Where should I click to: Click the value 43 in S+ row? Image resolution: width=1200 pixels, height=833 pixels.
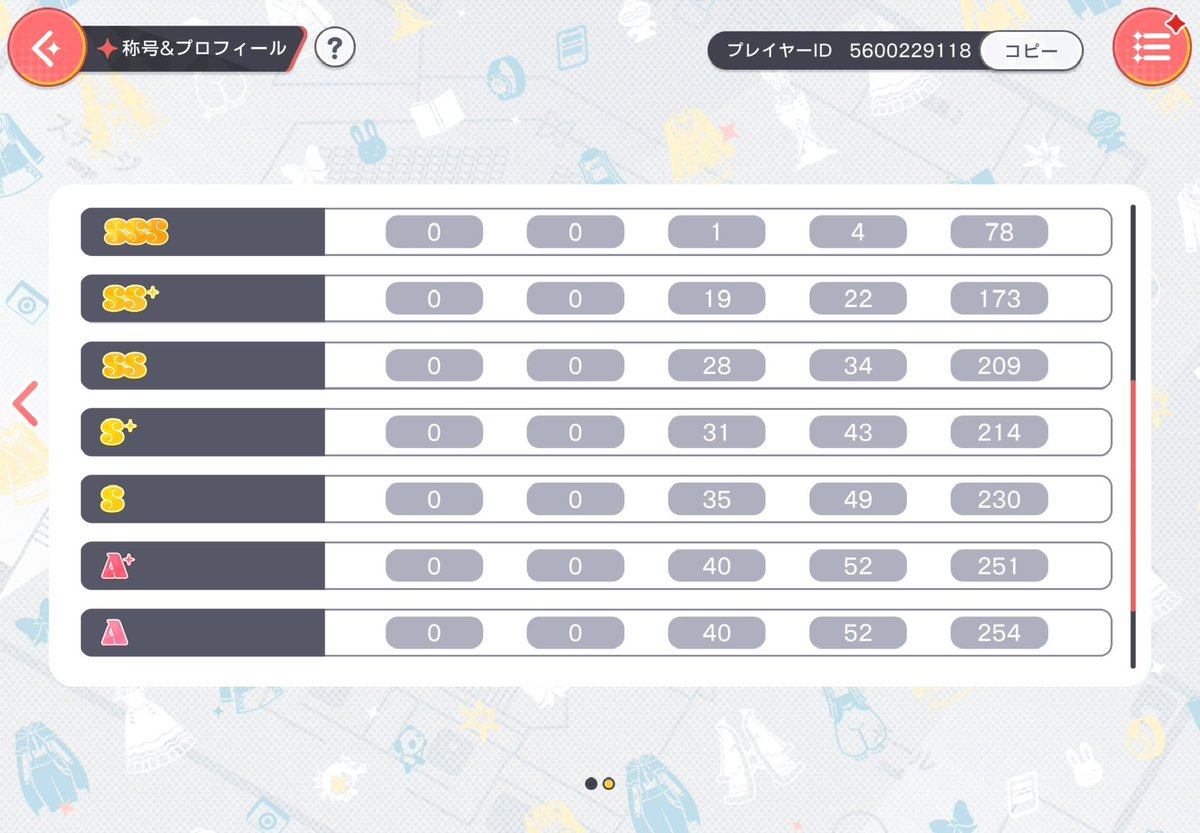coord(858,433)
